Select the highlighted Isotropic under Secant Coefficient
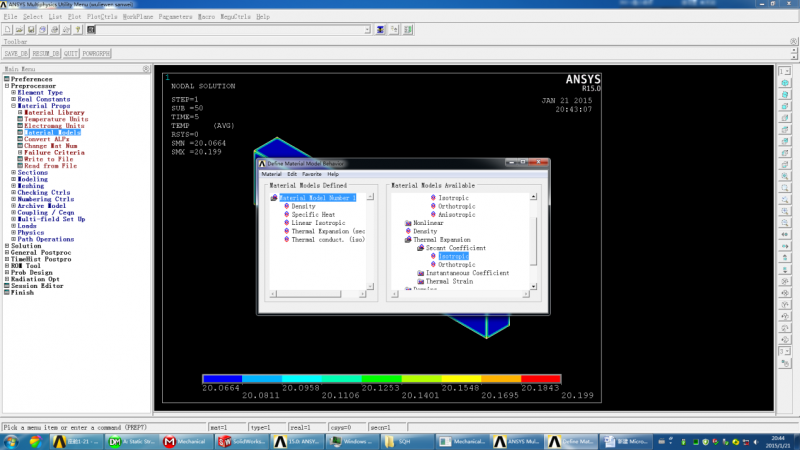The width and height of the screenshot is (800, 450). point(453,257)
